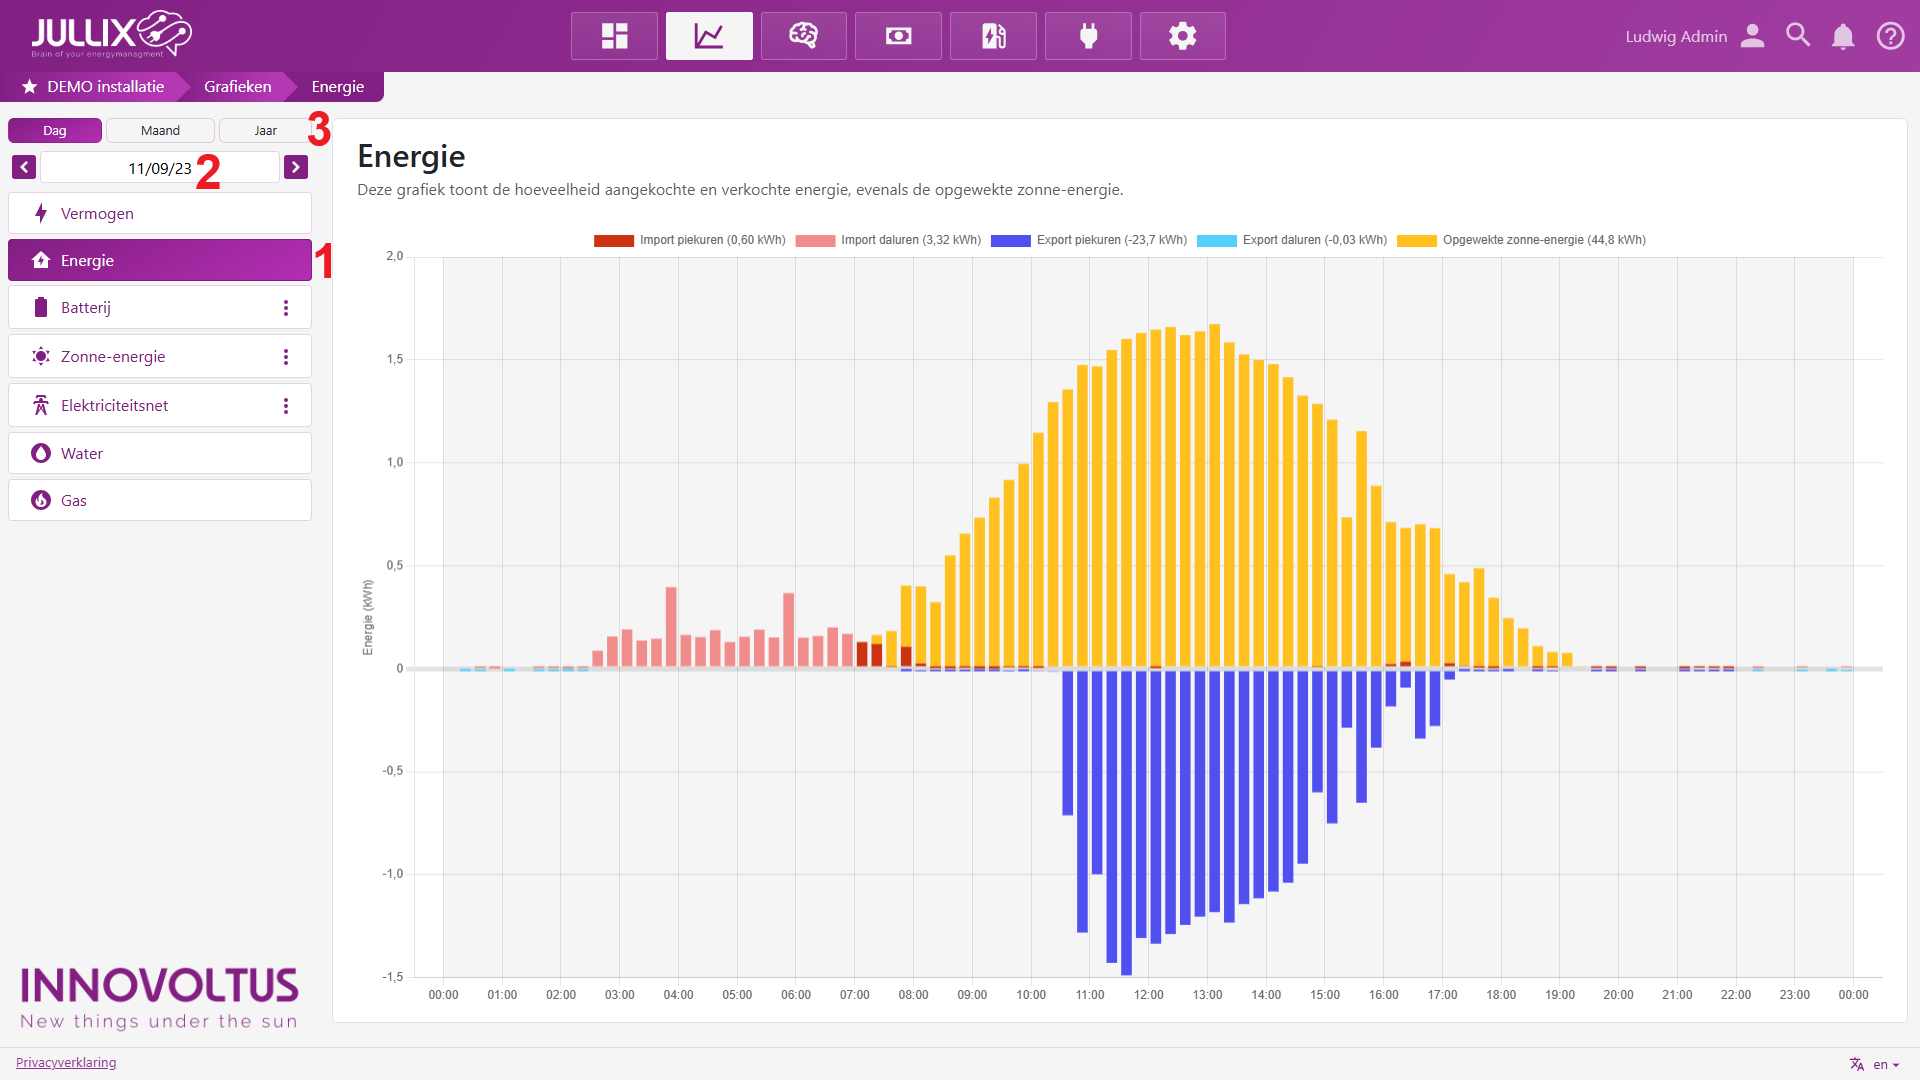Viewport: 1920px width, 1080px height.
Task: Click the help question mark icon
Action: 1890,36
